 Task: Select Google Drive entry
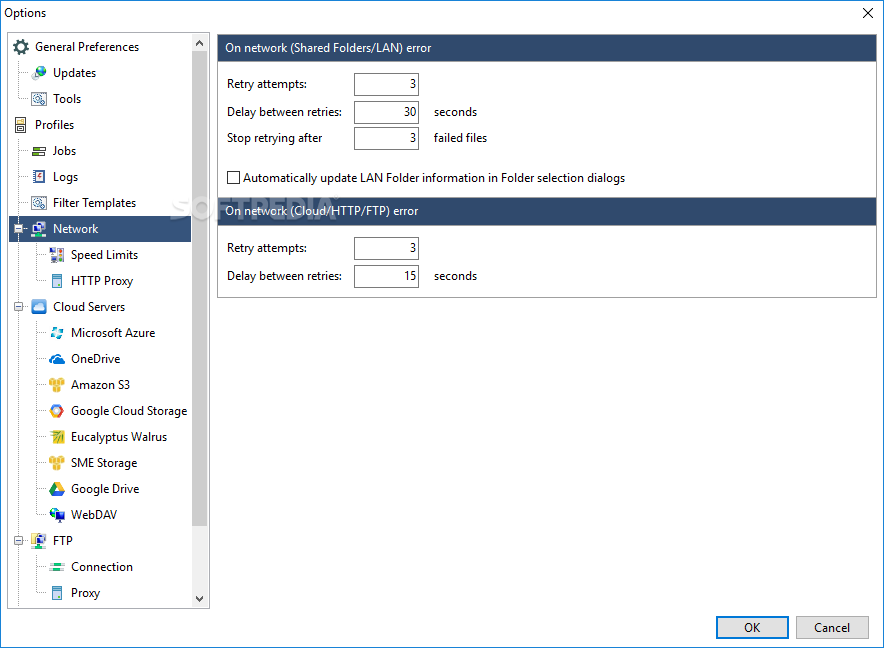point(105,489)
